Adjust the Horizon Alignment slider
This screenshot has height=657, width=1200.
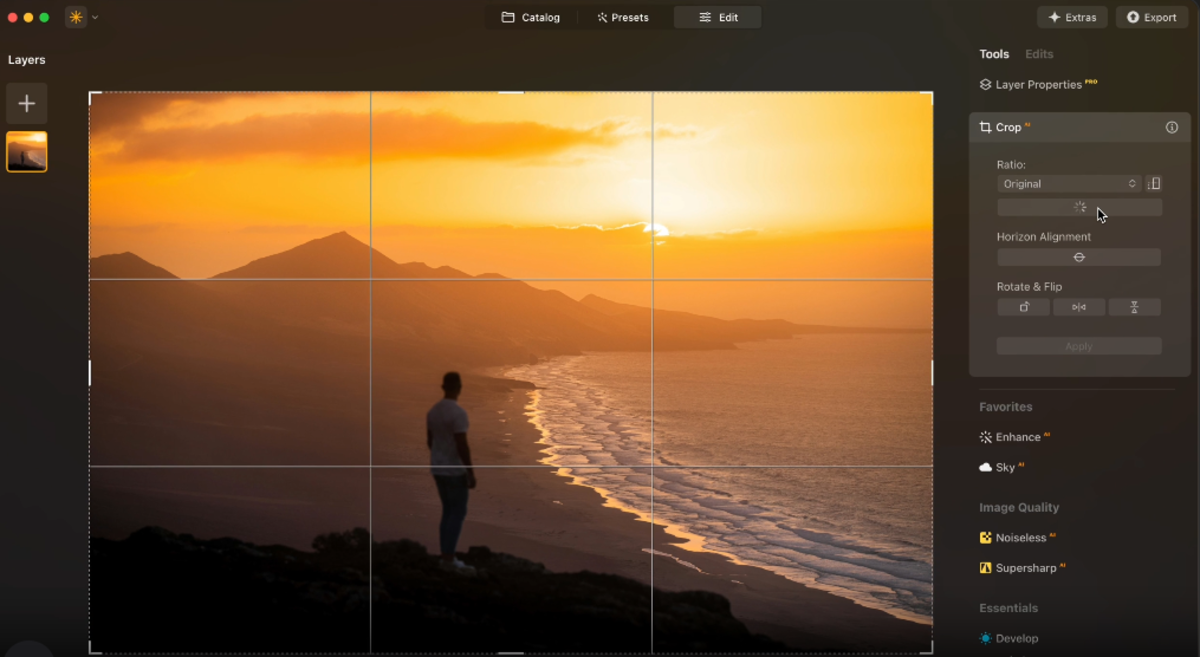(1079, 257)
